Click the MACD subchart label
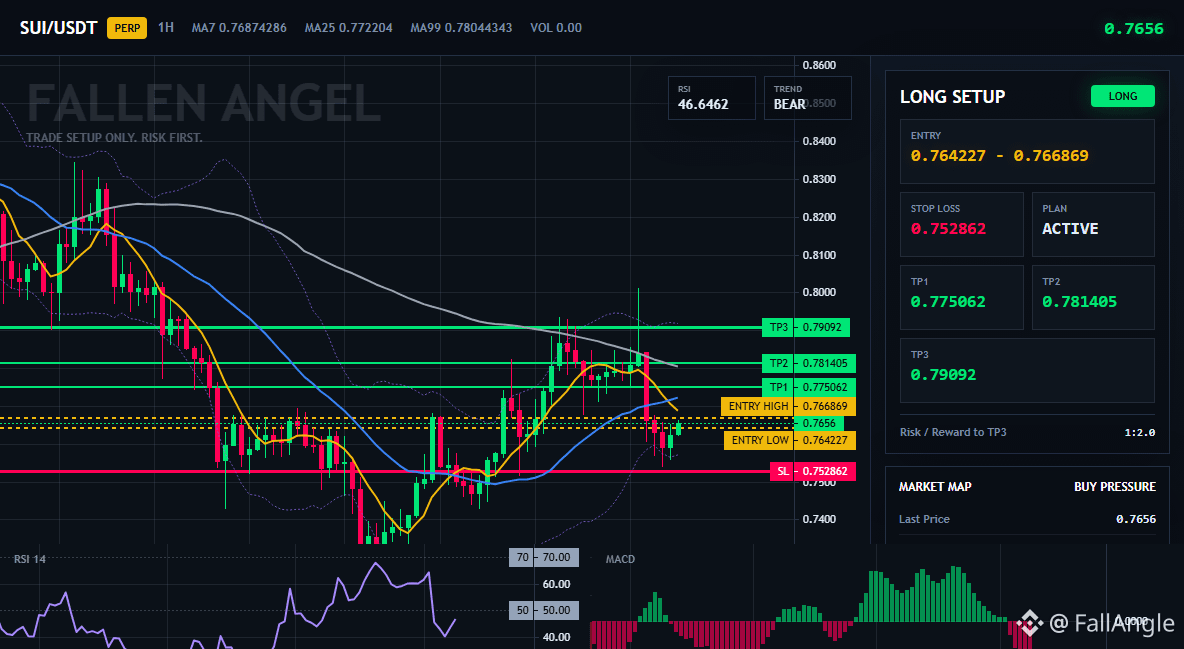 click(620, 559)
